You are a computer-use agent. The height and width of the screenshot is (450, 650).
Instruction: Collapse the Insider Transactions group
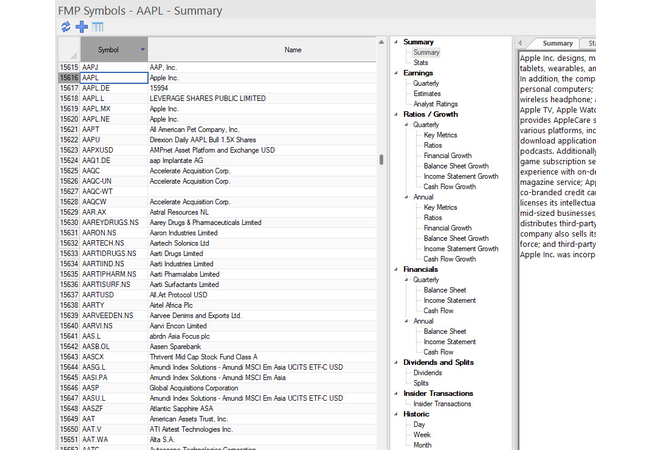click(396, 394)
